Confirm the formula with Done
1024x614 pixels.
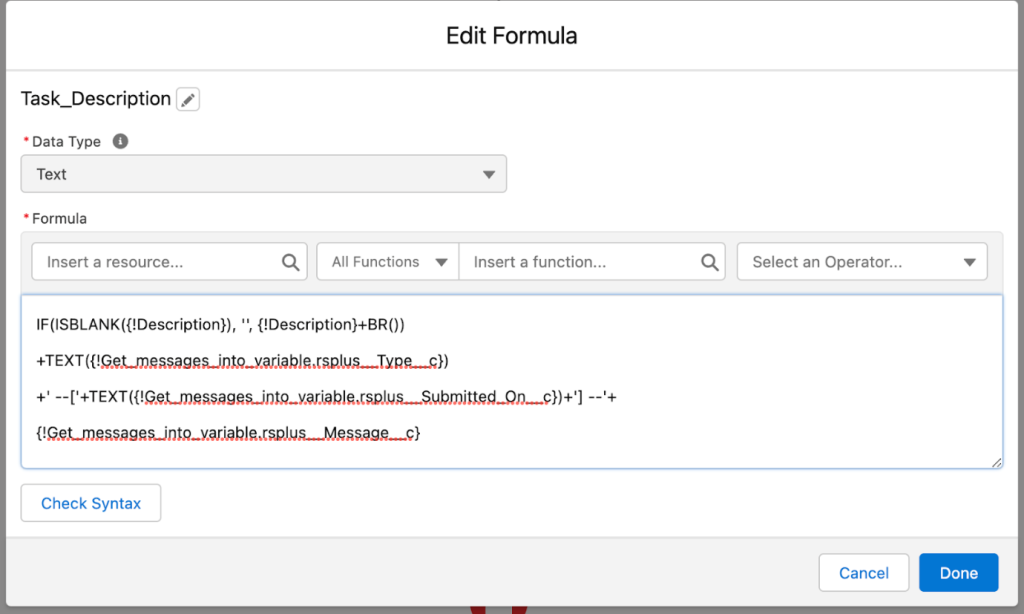958,573
